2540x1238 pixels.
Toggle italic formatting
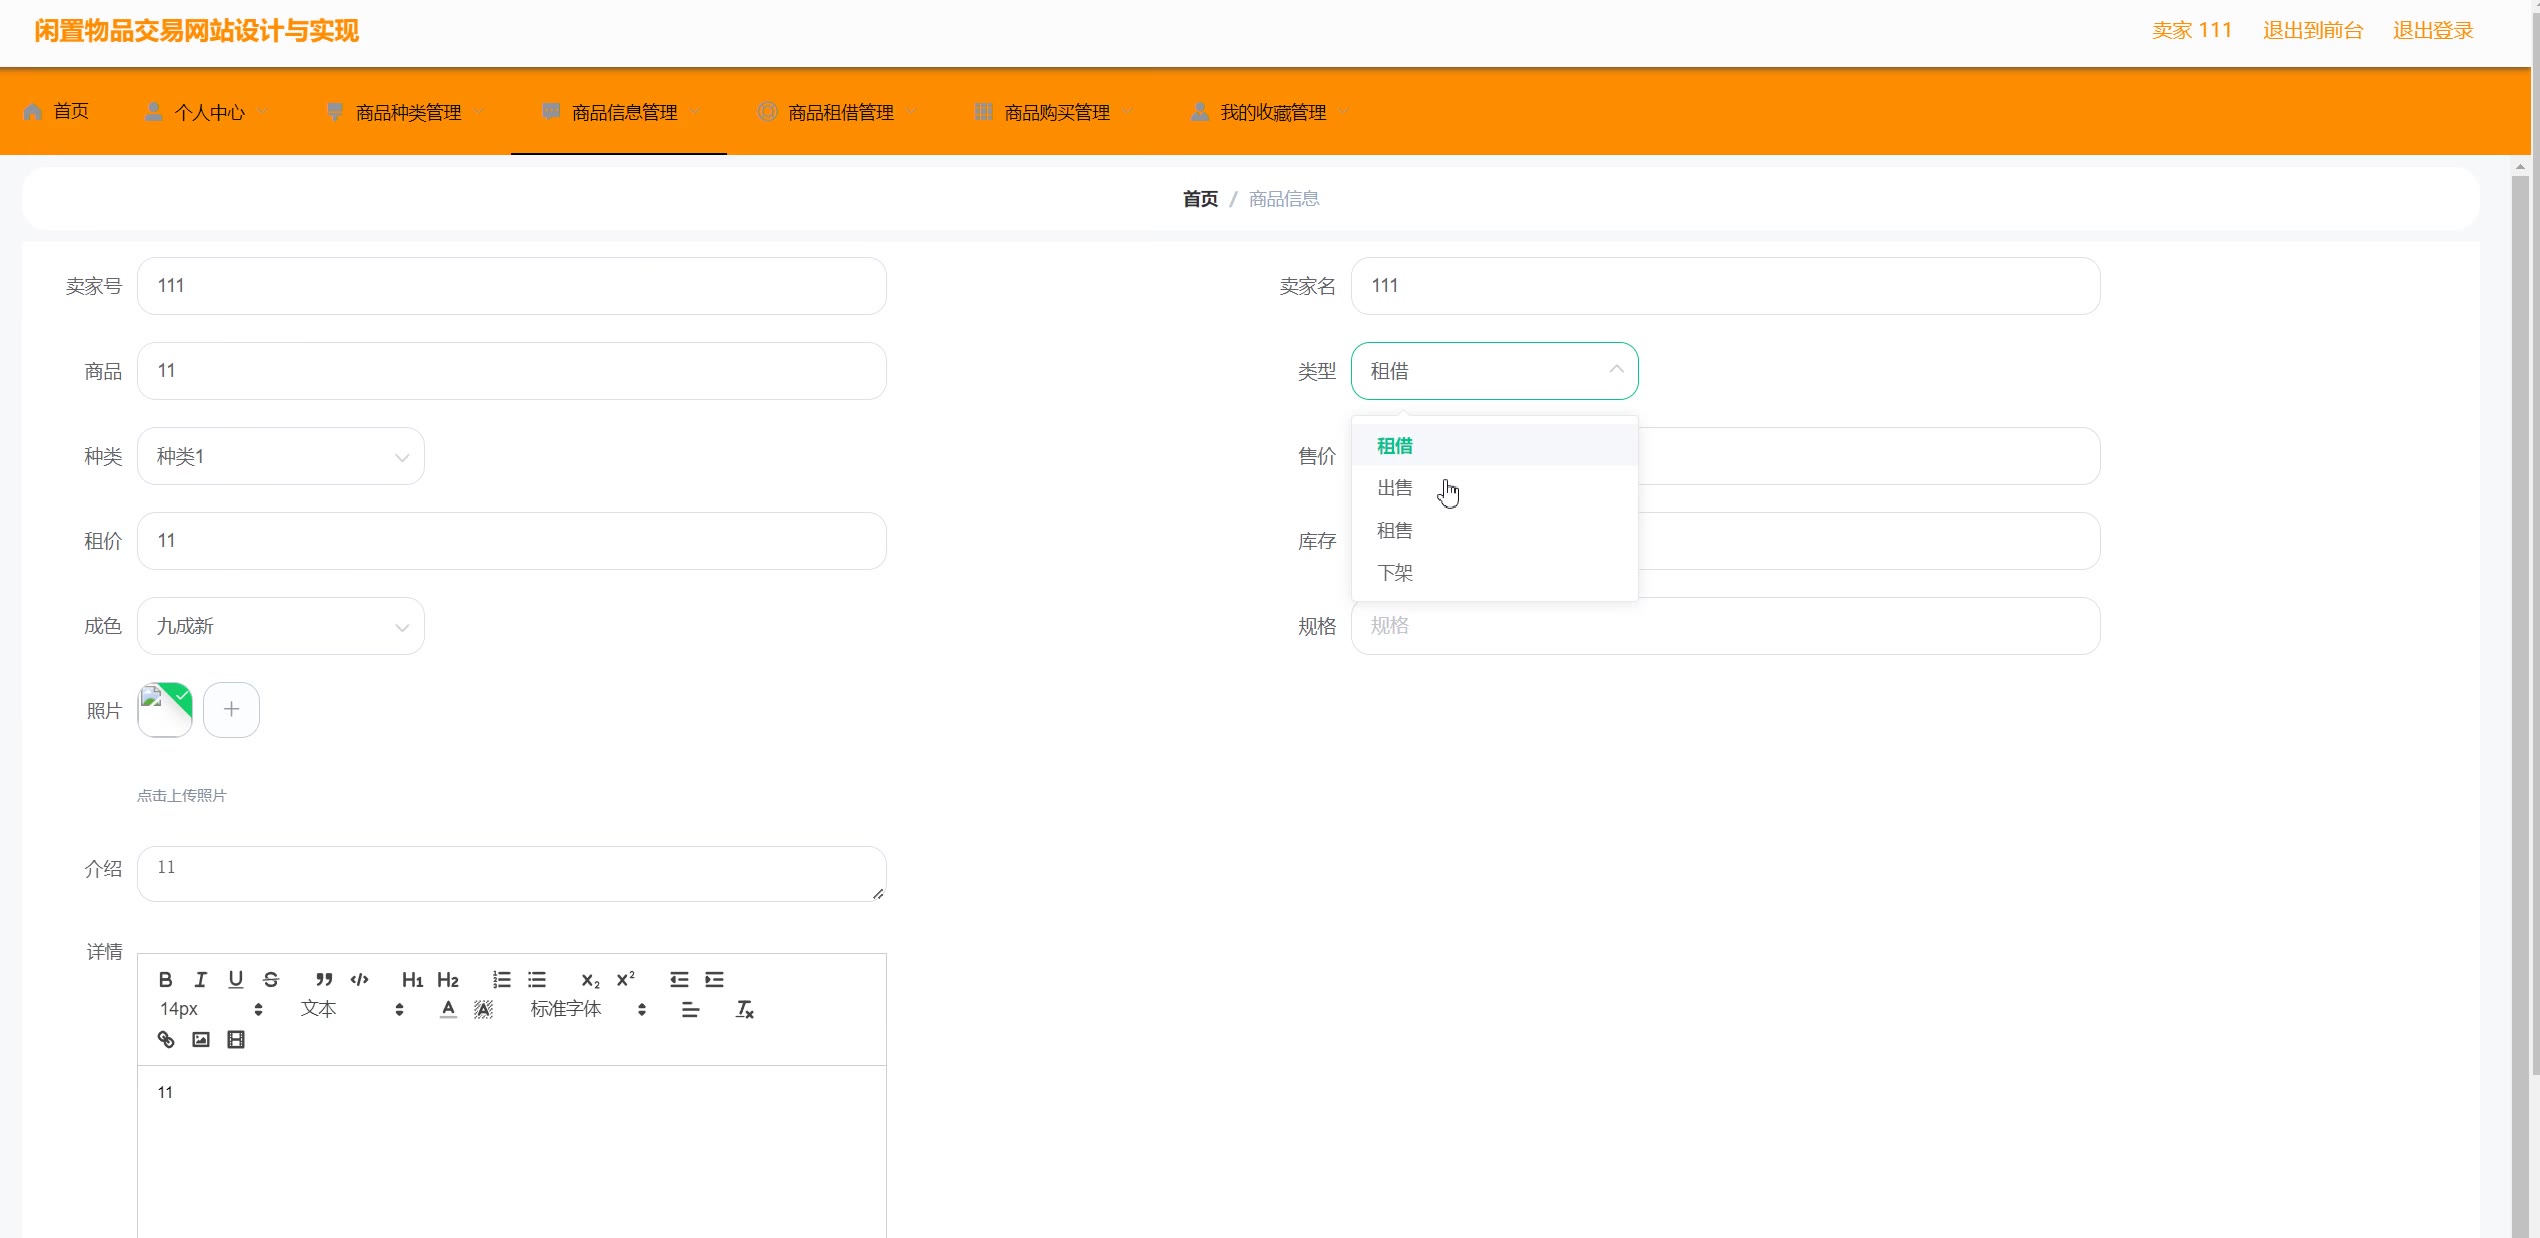[x=201, y=979]
